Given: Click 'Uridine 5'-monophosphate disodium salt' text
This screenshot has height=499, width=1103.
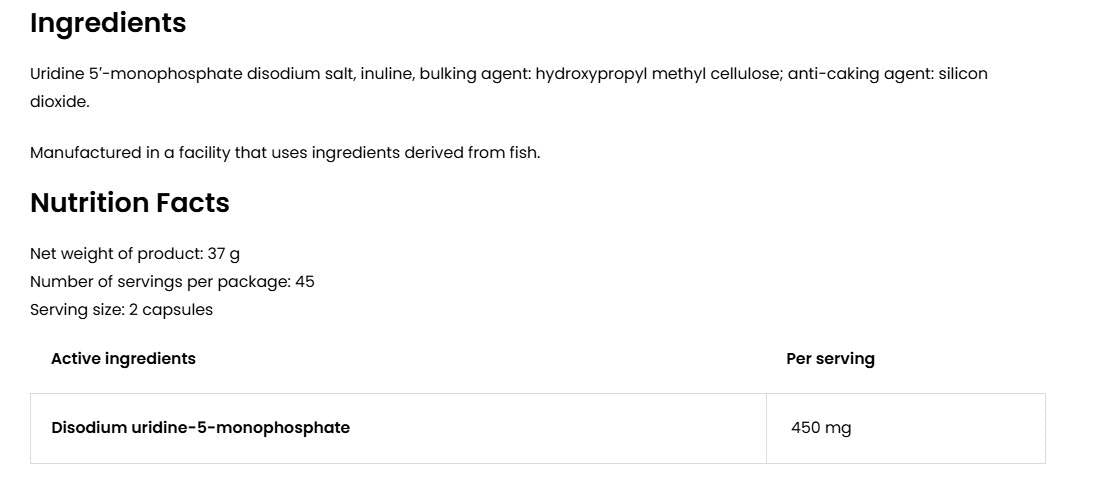Looking at the screenshot, I should pos(192,74).
